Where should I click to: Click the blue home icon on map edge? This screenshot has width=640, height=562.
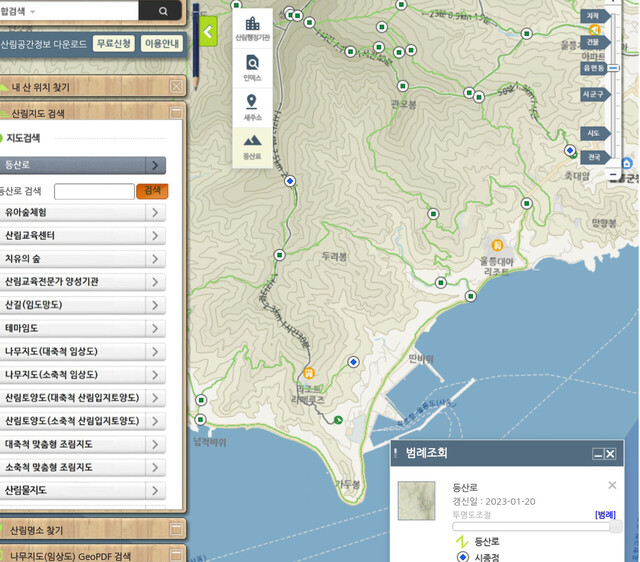pyautogui.click(x=627, y=163)
